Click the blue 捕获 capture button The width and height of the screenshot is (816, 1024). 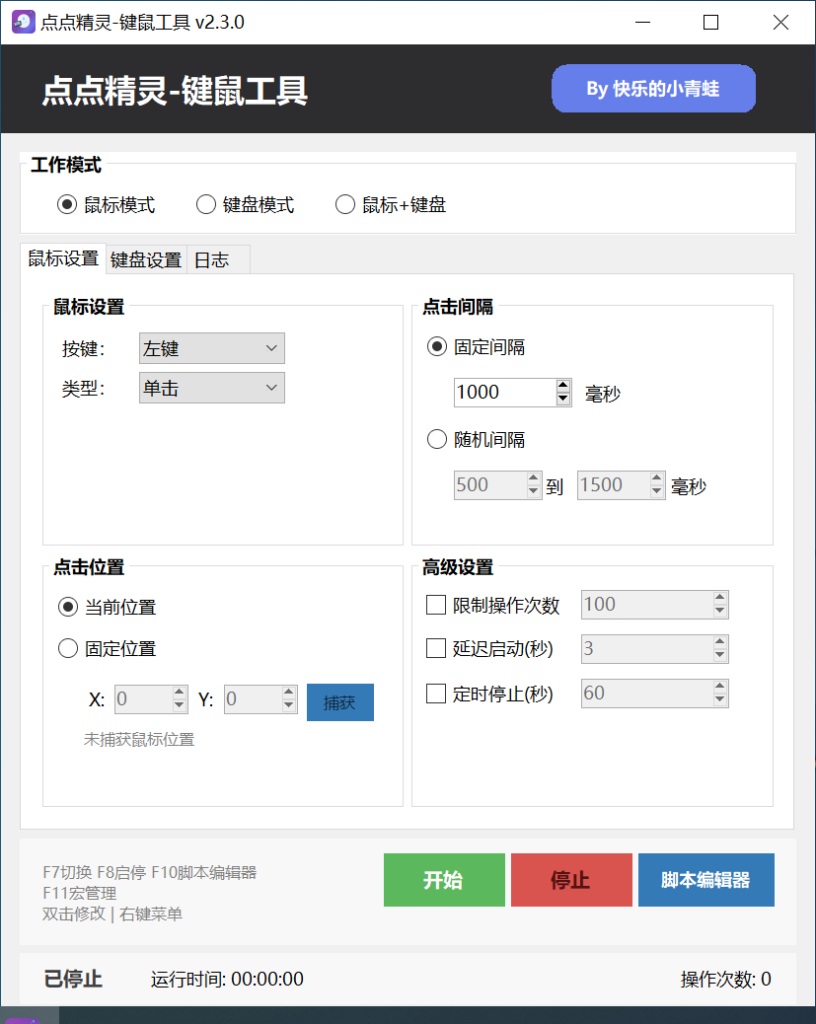[x=340, y=702]
